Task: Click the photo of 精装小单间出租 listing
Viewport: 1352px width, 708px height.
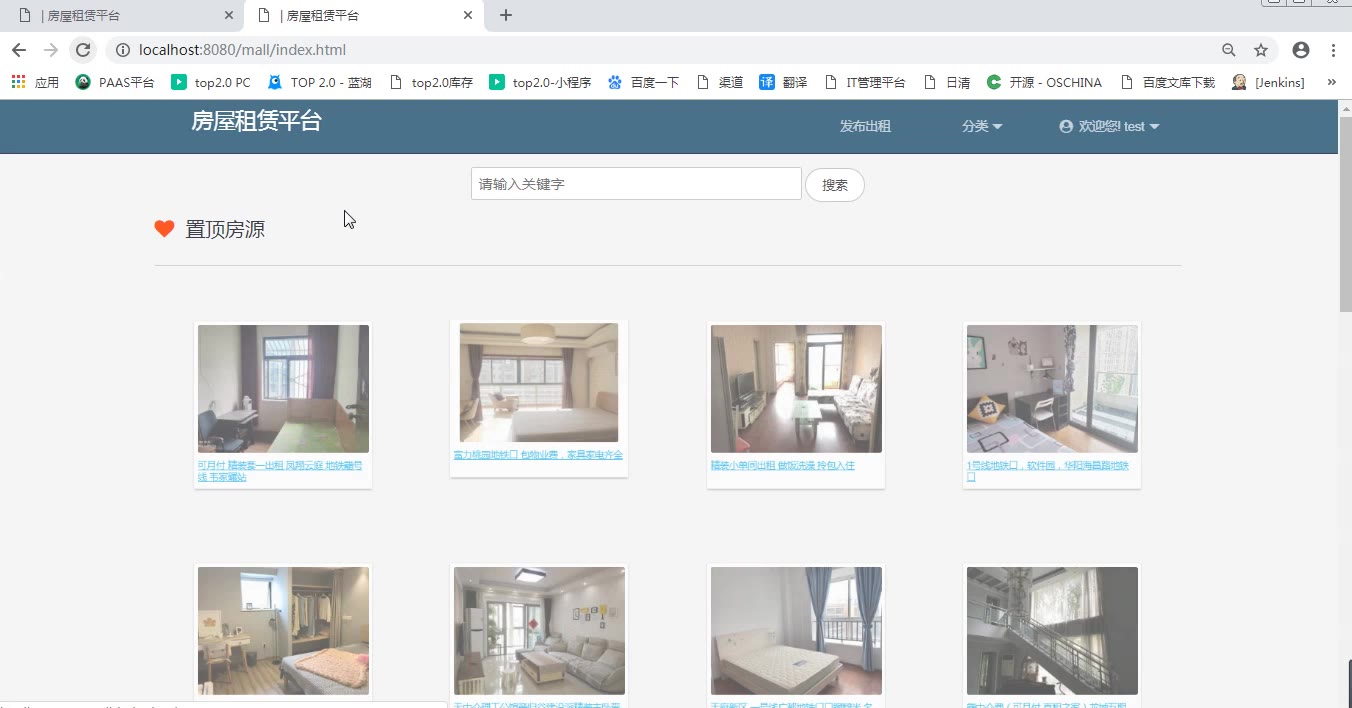Action: click(796, 389)
